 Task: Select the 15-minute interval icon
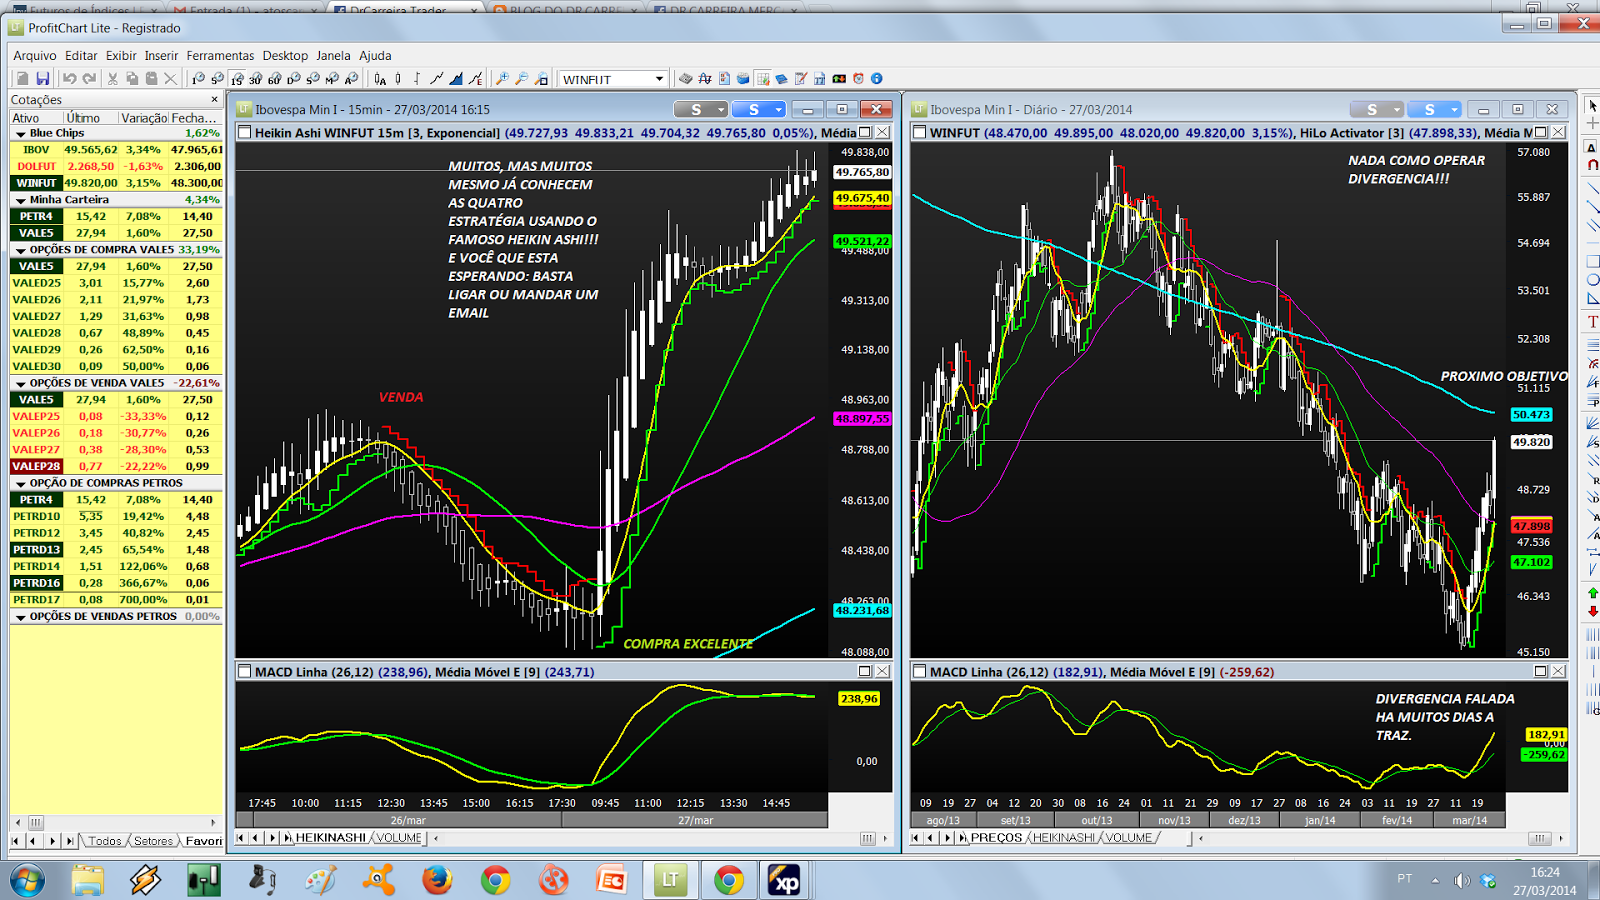(x=237, y=78)
